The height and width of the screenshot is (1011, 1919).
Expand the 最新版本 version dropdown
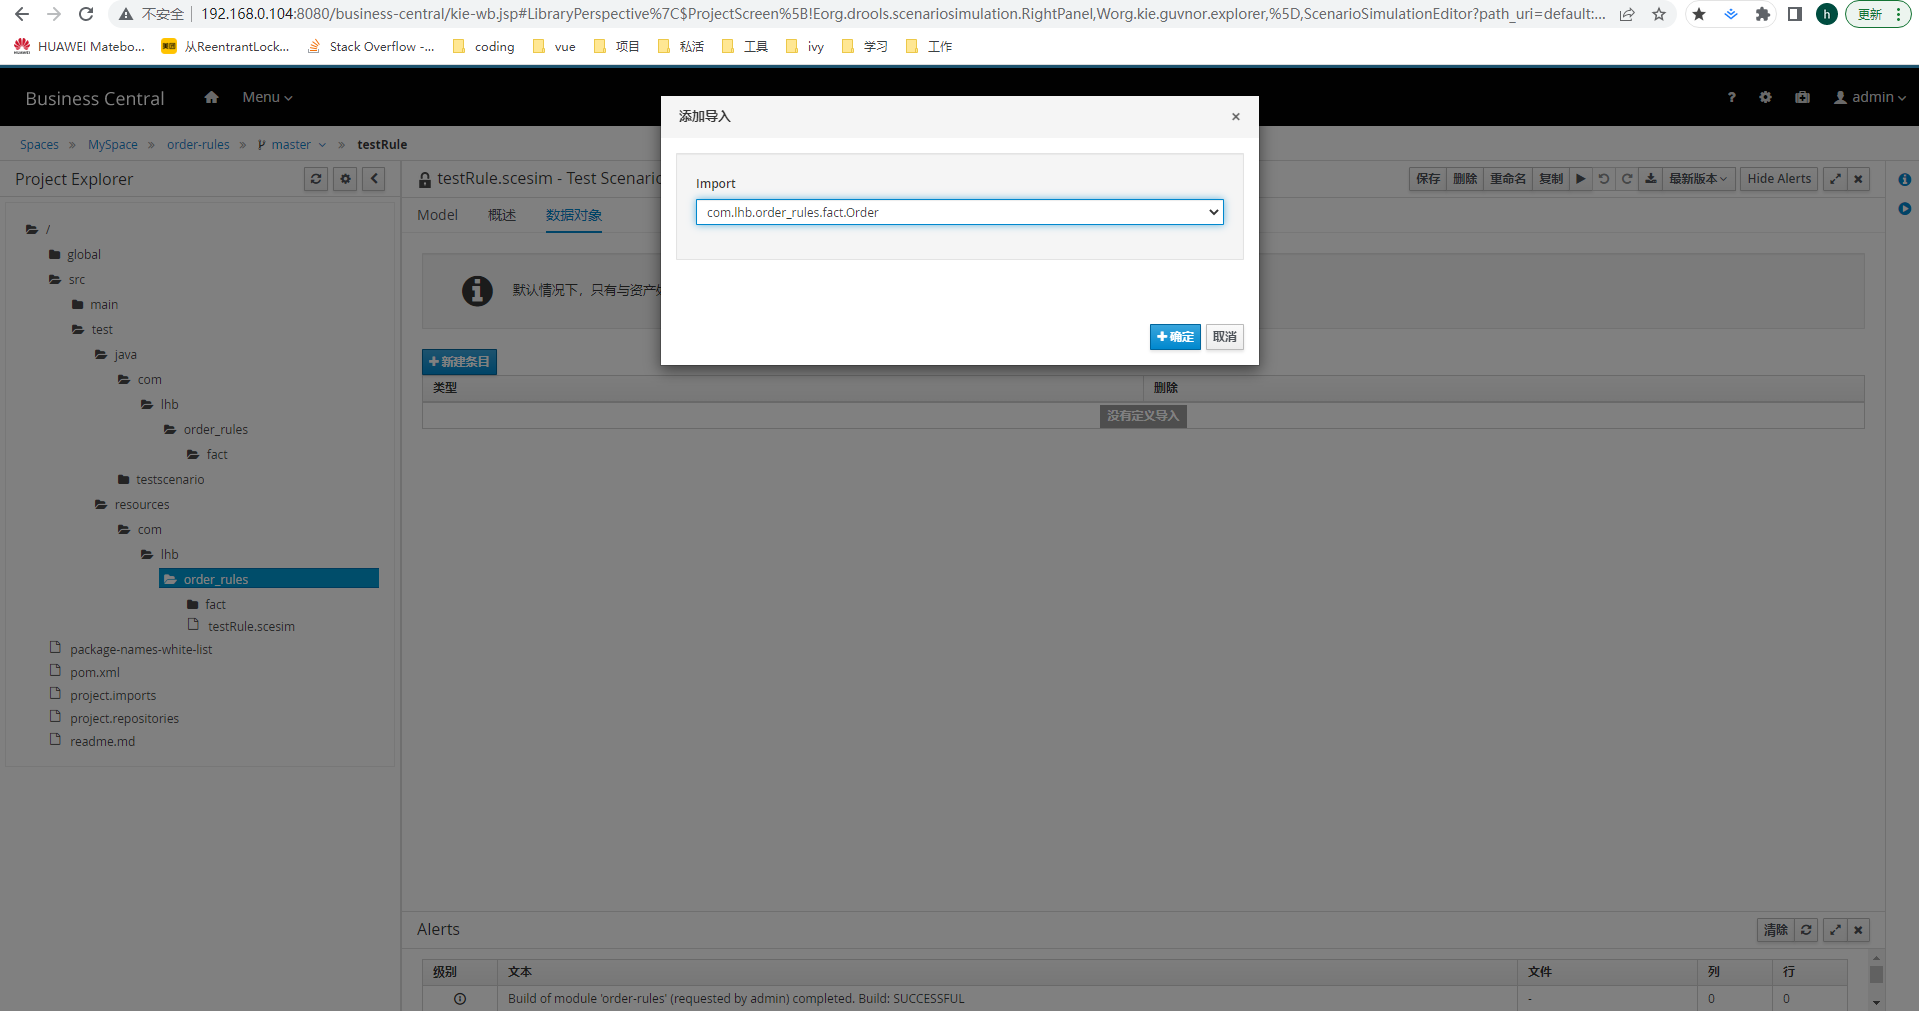1697,179
